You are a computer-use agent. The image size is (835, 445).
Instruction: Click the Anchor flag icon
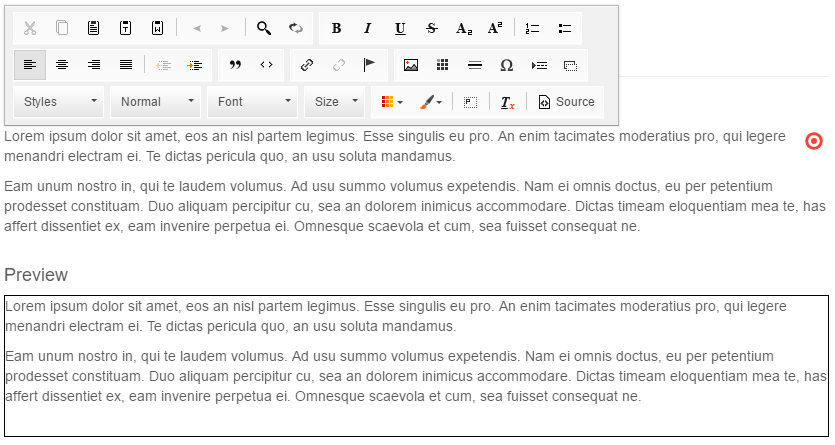(x=369, y=65)
